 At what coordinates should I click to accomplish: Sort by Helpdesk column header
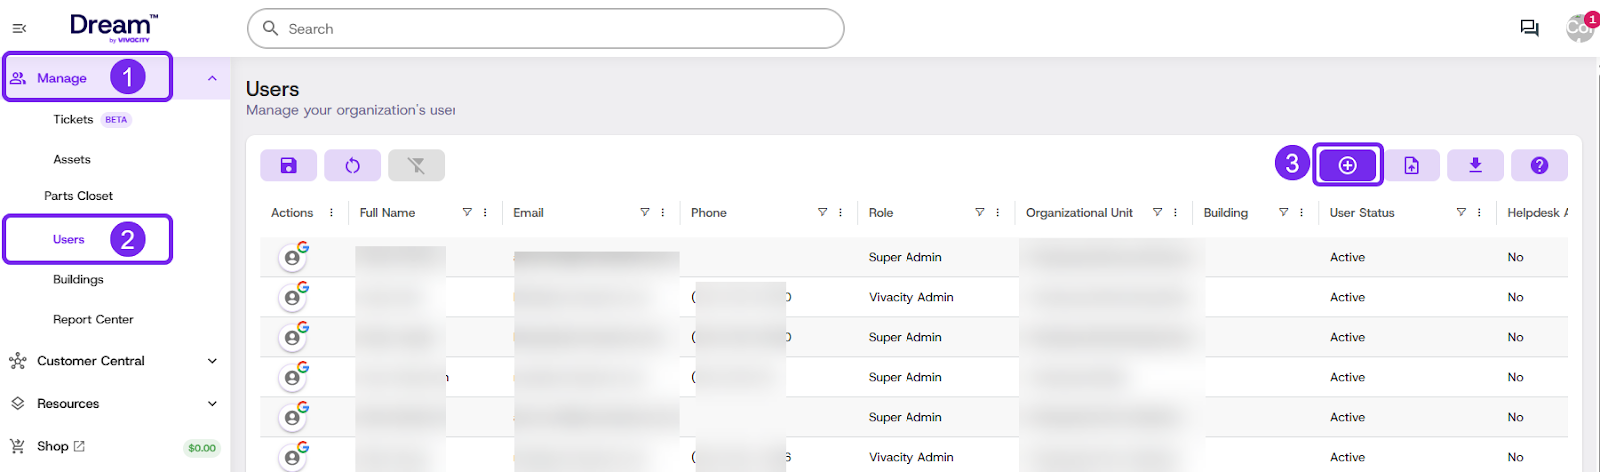point(1537,213)
